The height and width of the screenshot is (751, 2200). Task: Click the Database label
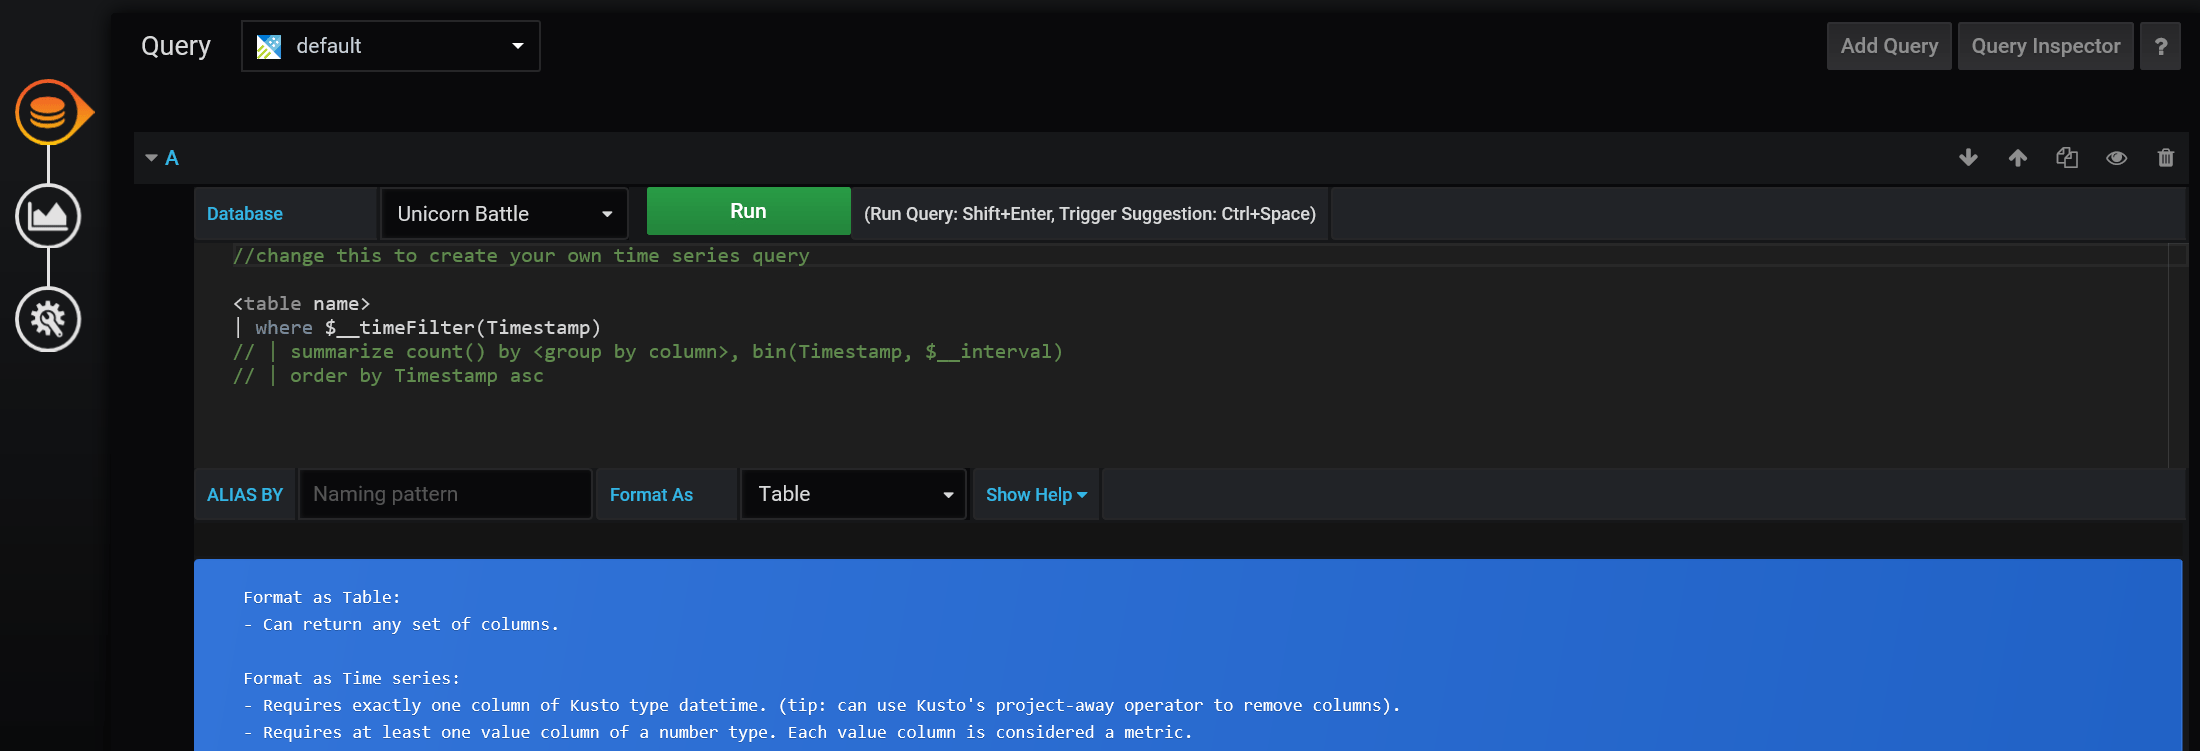[x=245, y=214]
